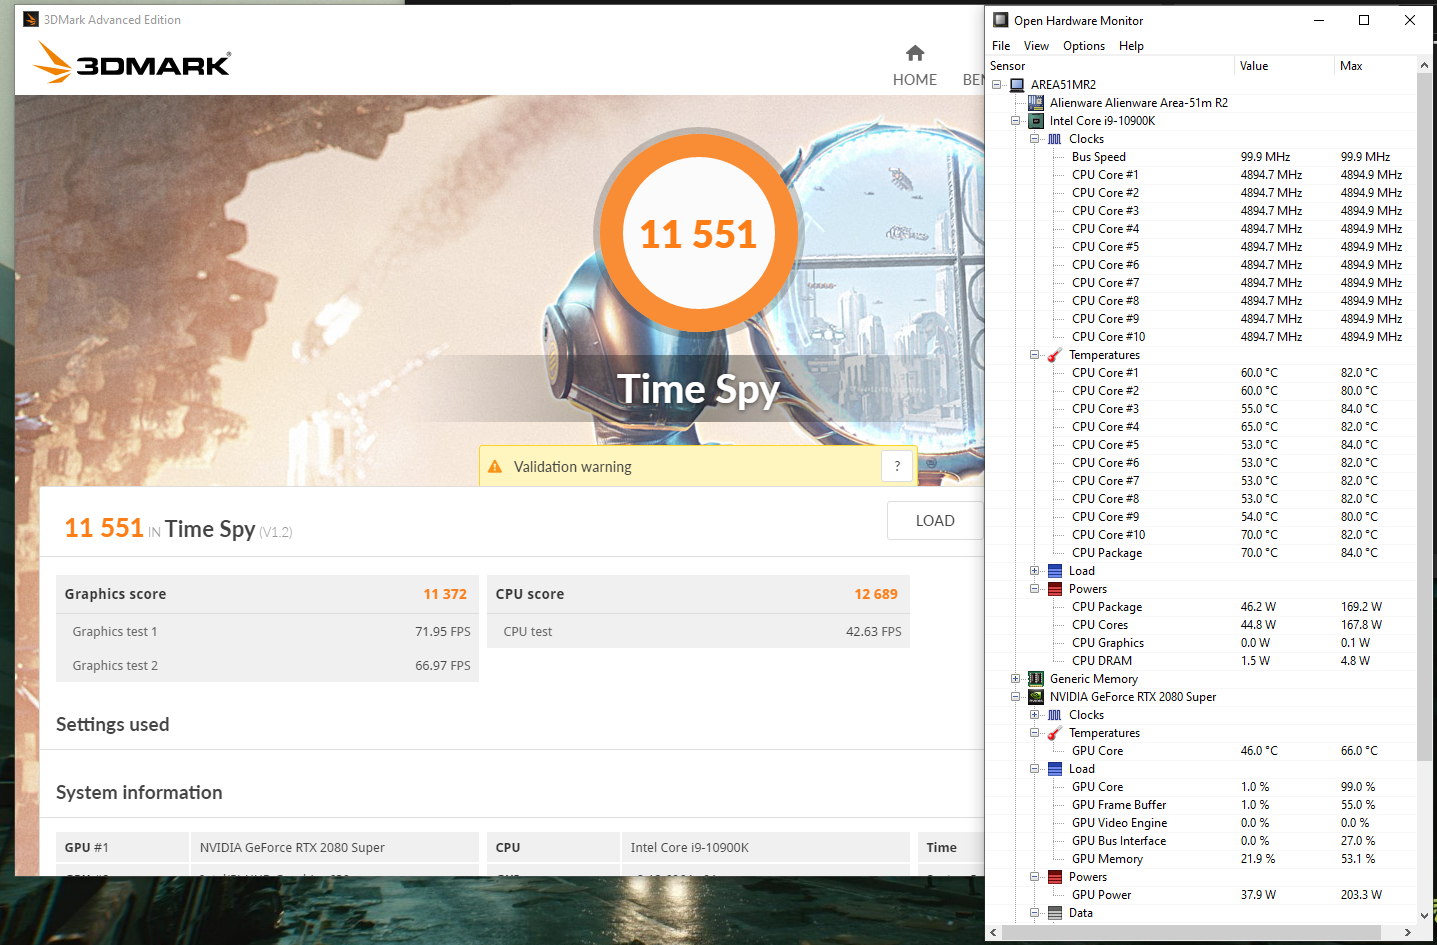
Task: Open the View menu in Open Hardware Monitor
Action: pyautogui.click(x=1036, y=46)
